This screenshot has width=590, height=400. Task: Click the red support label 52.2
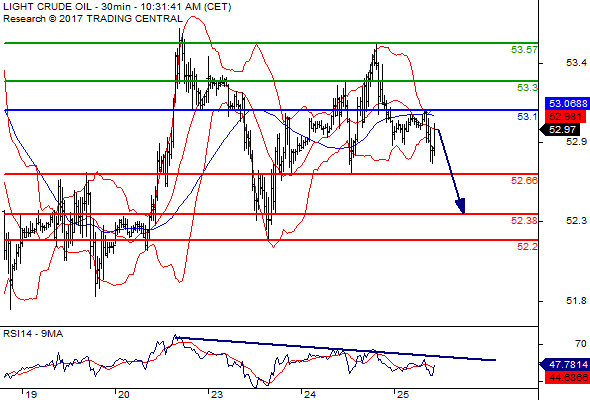(x=527, y=247)
